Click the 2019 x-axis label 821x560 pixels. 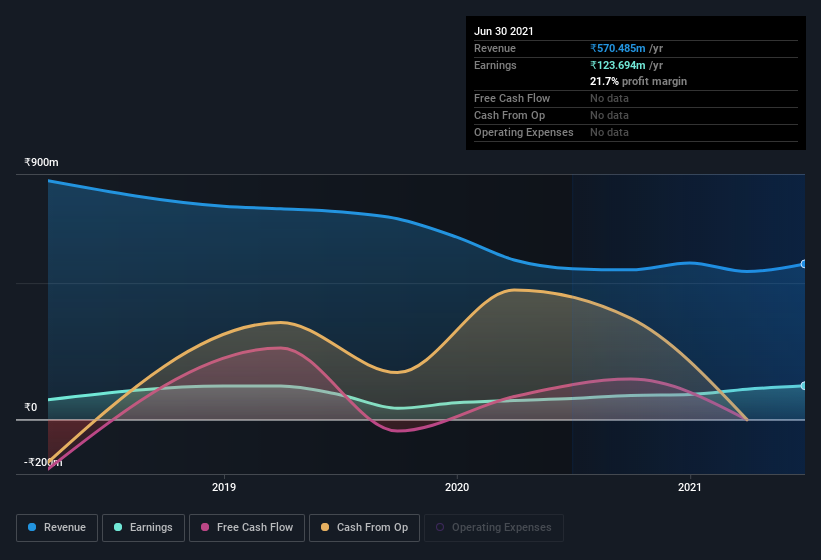click(224, 487)
